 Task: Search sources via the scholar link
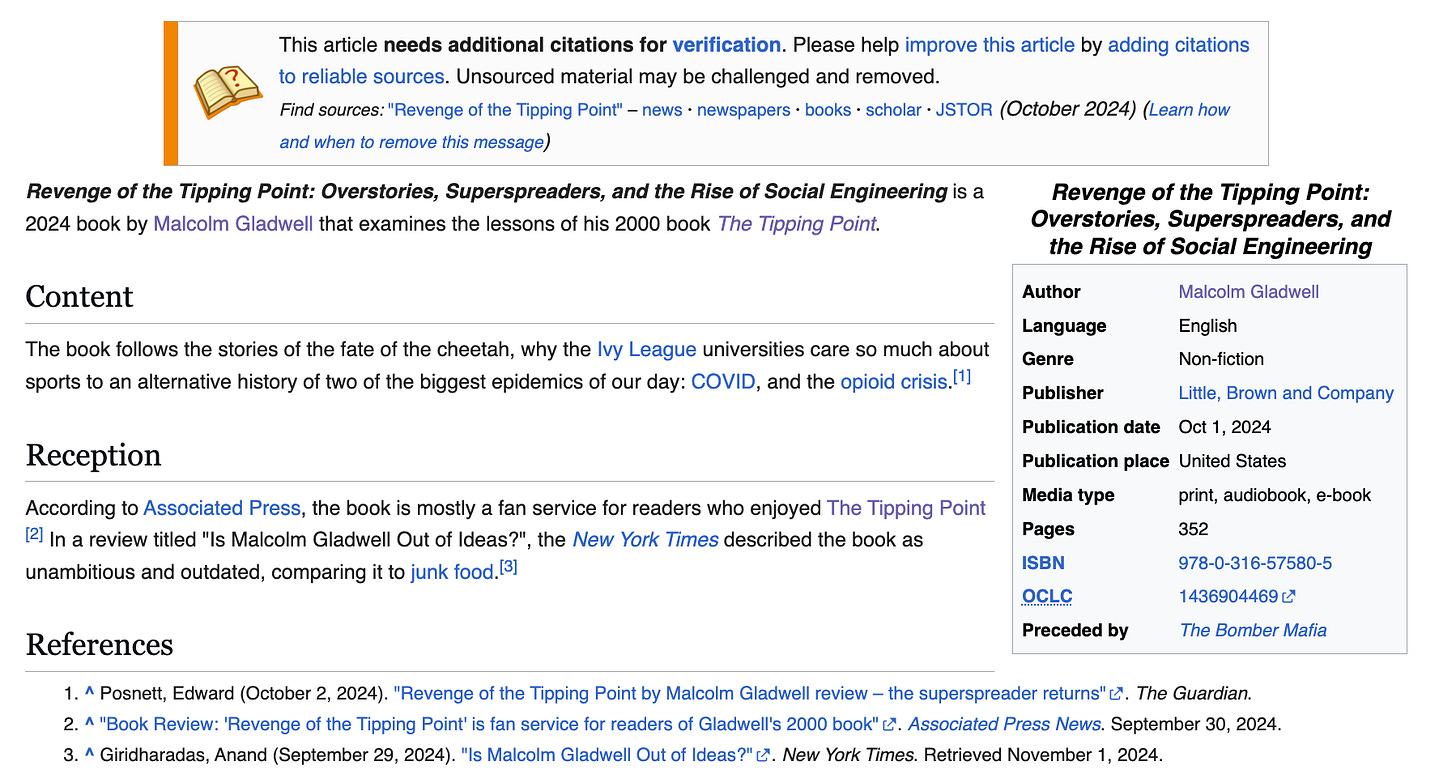click(x=893, y=110)
